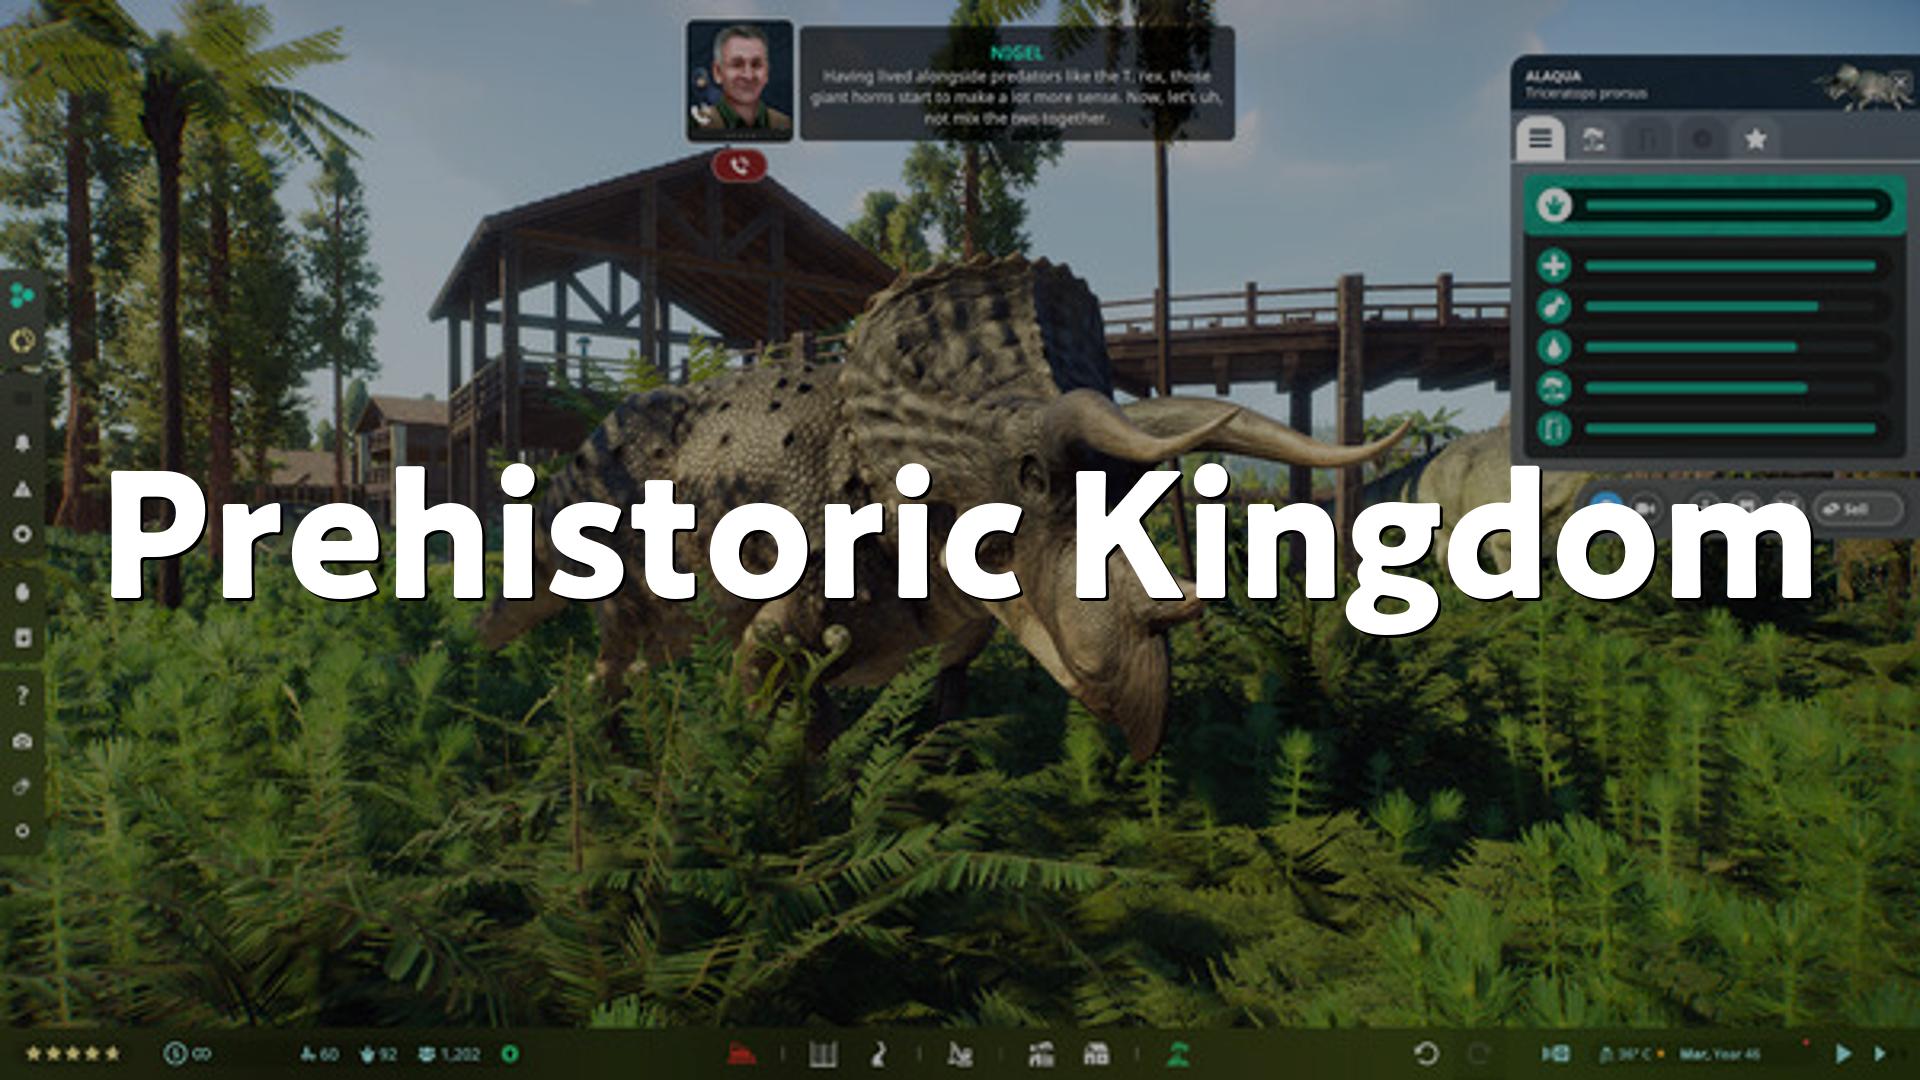Click the Triceratops thumbnail in panel header

pyautogui.click(x=1860, y=86)
